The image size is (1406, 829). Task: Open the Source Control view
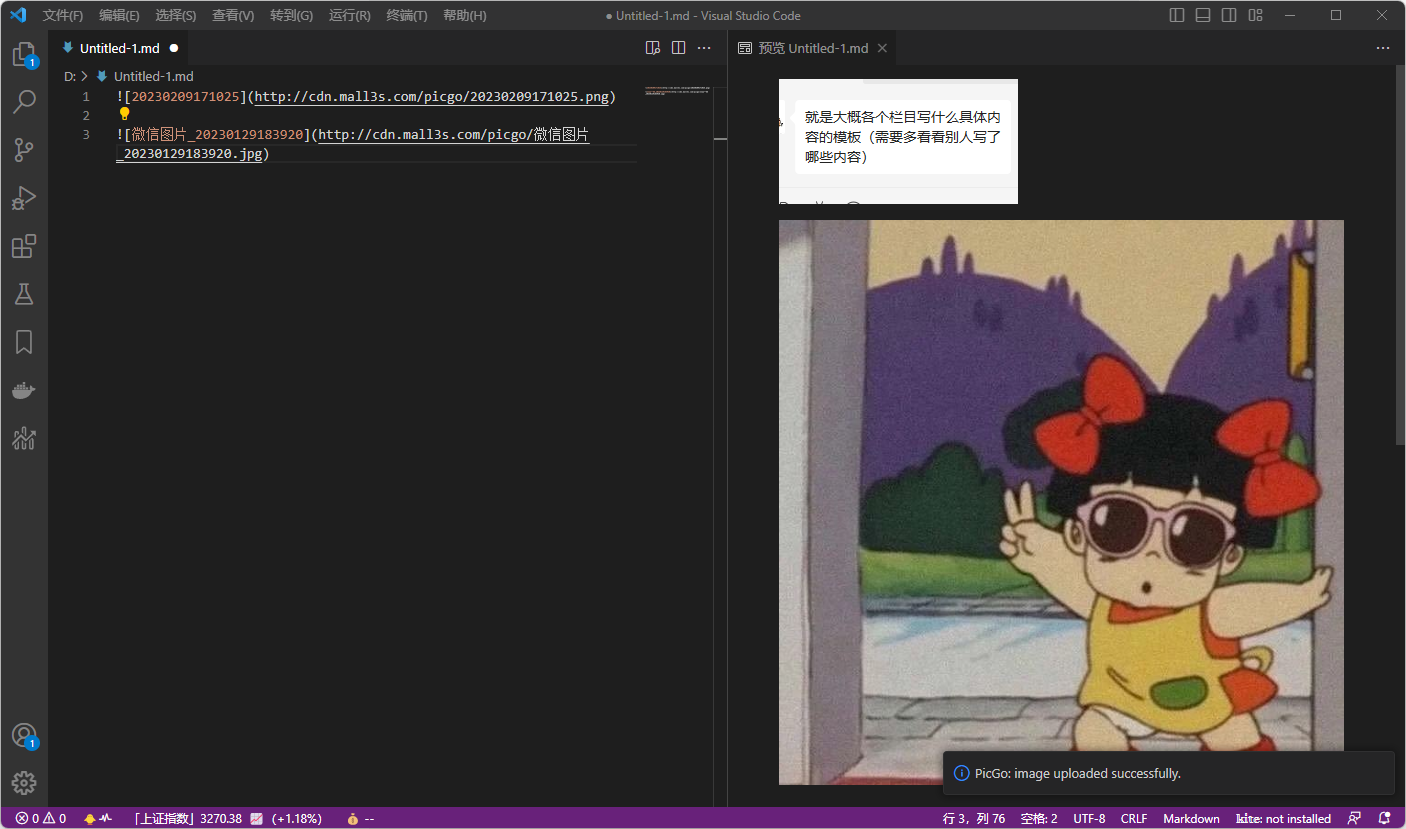[x=24, y=150]
